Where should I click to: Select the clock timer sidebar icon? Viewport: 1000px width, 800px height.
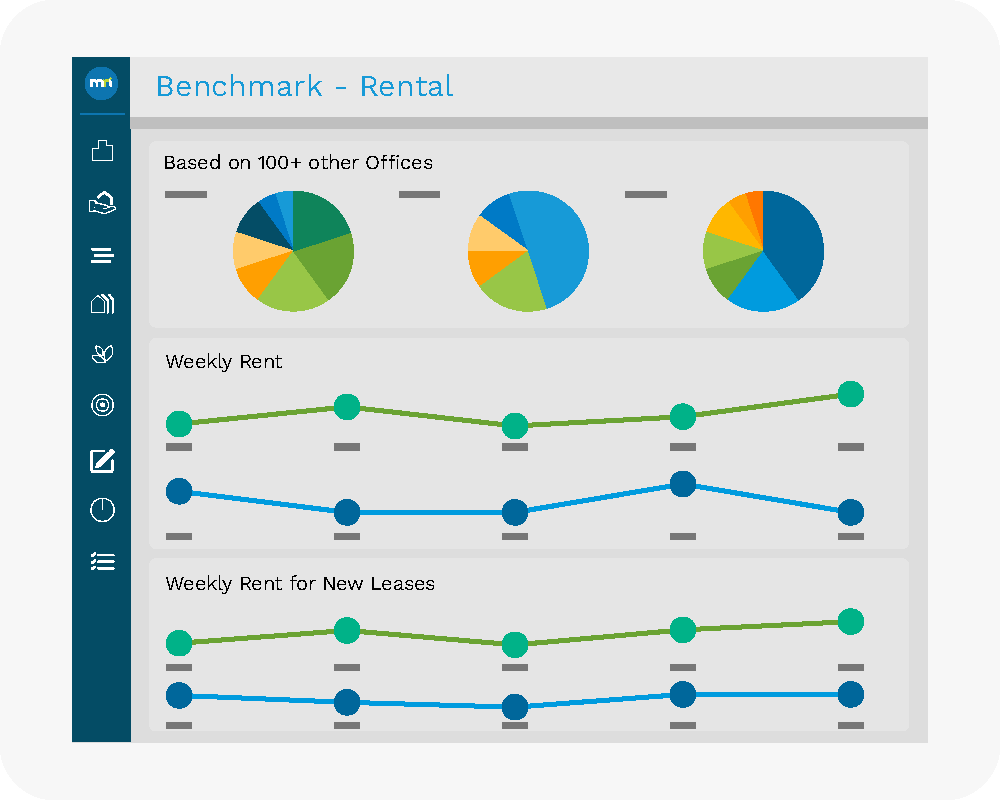click(x=102, y=510)
